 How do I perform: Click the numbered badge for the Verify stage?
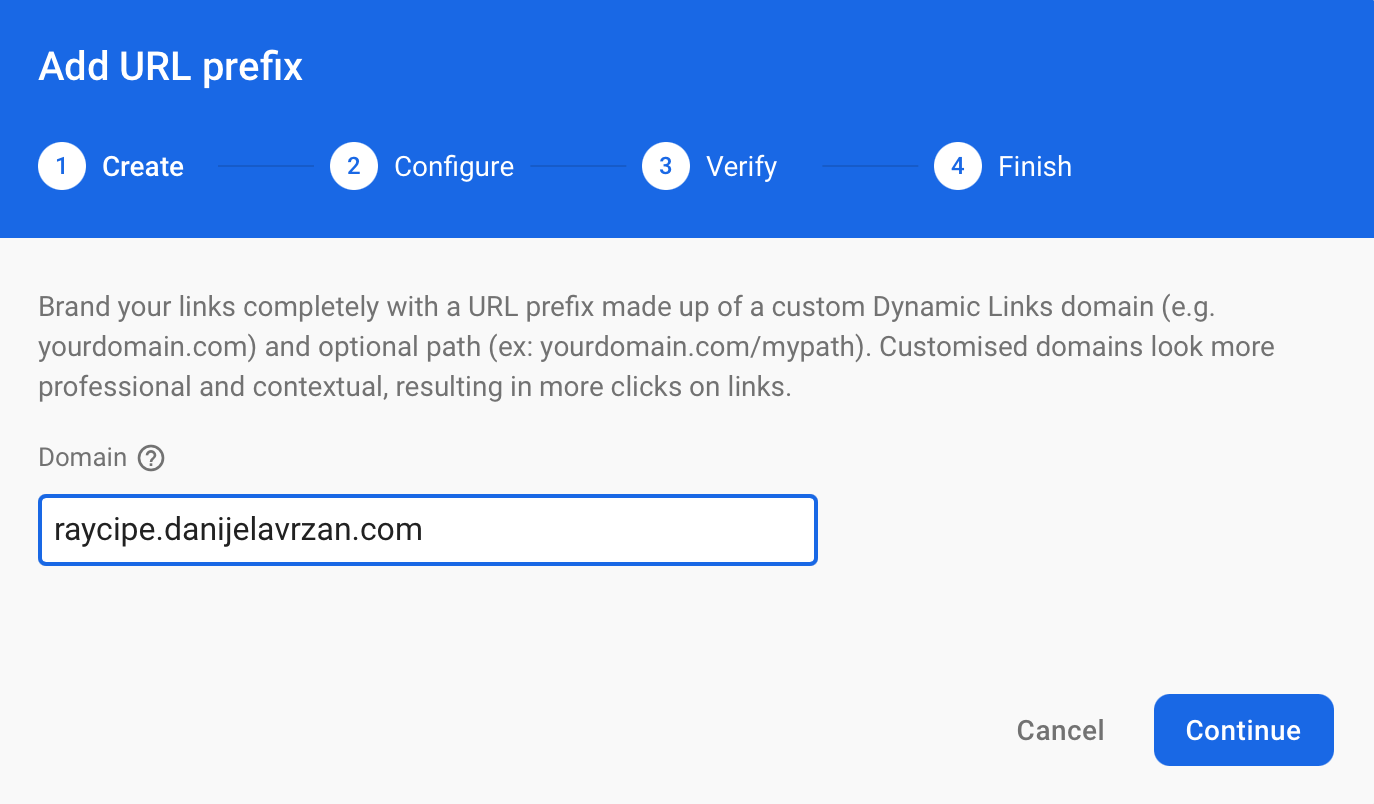(x=665, y=166)
